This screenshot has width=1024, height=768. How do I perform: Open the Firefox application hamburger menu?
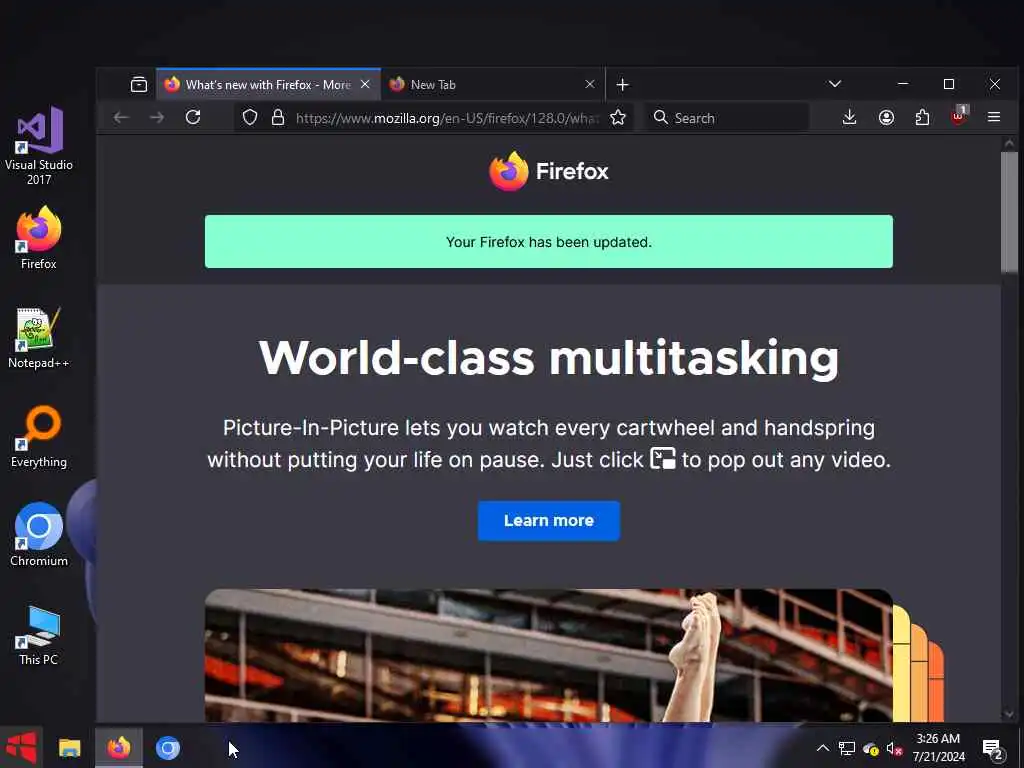point(994,118)
